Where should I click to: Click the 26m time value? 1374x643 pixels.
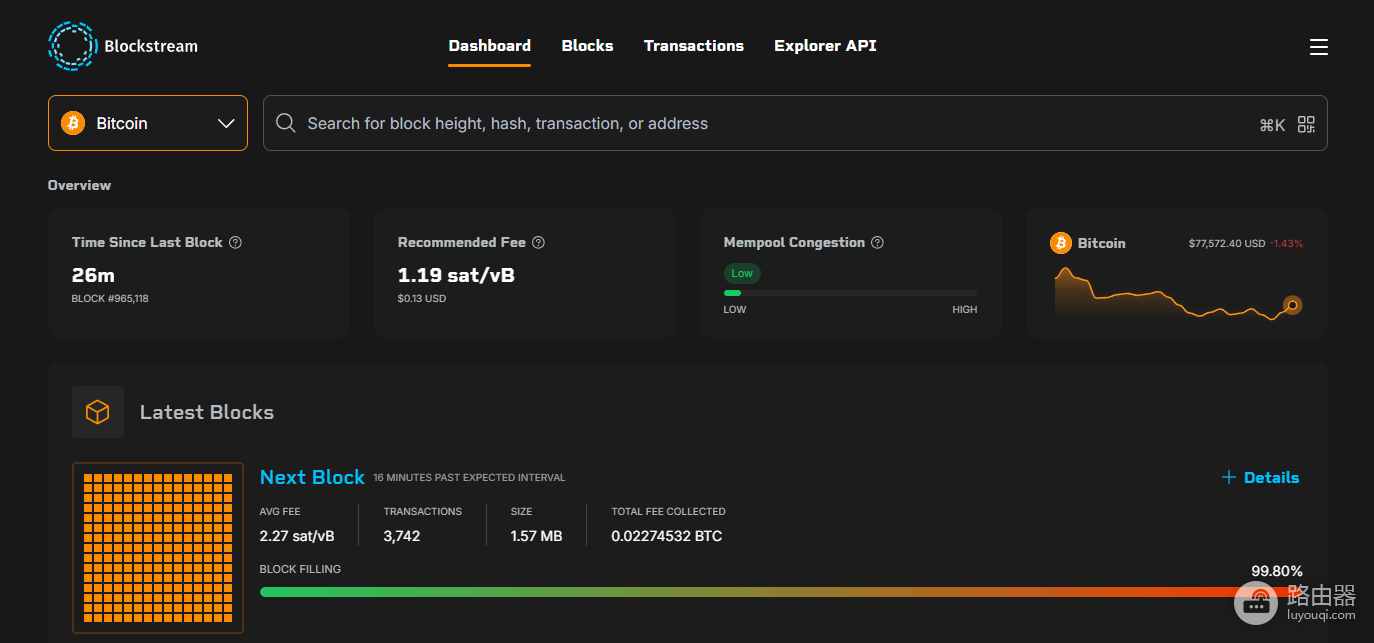pyautogui.click(x=93, y=275)
